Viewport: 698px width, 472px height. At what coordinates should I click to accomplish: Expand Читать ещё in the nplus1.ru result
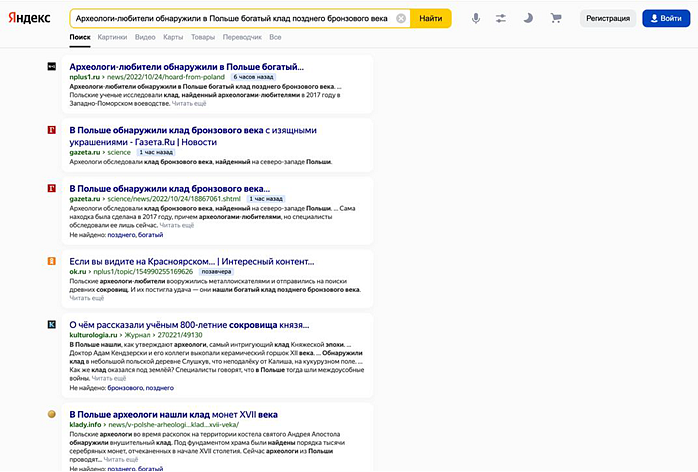190,103
